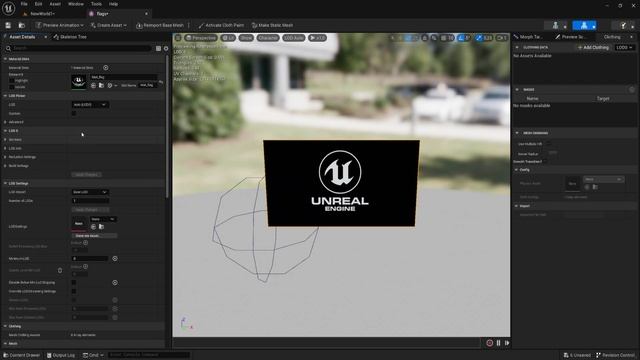
Task: Open the Tools menu
Action: (x=96, y=4)
